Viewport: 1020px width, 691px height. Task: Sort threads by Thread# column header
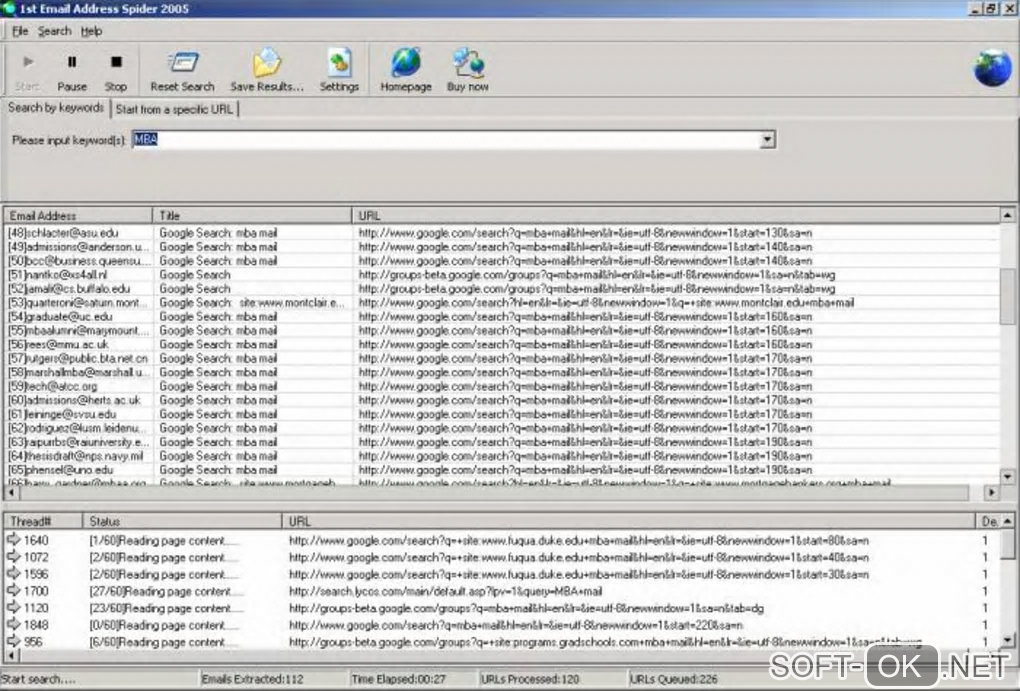point(44,521)
